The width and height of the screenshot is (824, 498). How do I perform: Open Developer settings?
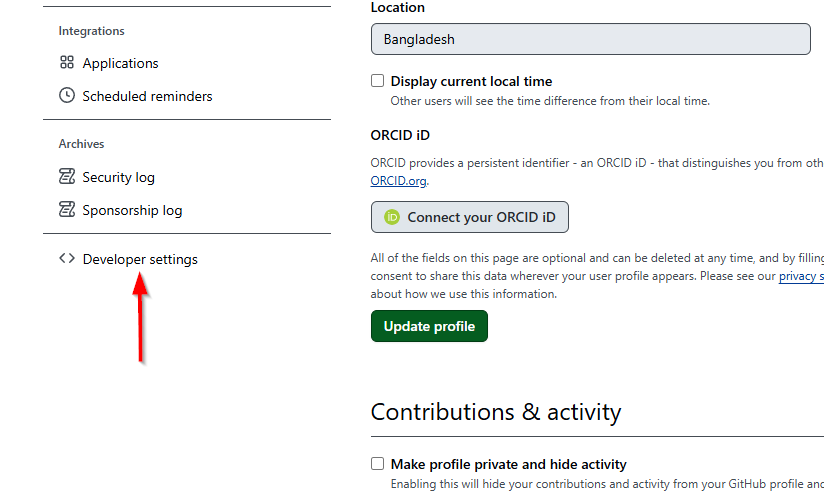pyautogui.click(x=140, y=259)
